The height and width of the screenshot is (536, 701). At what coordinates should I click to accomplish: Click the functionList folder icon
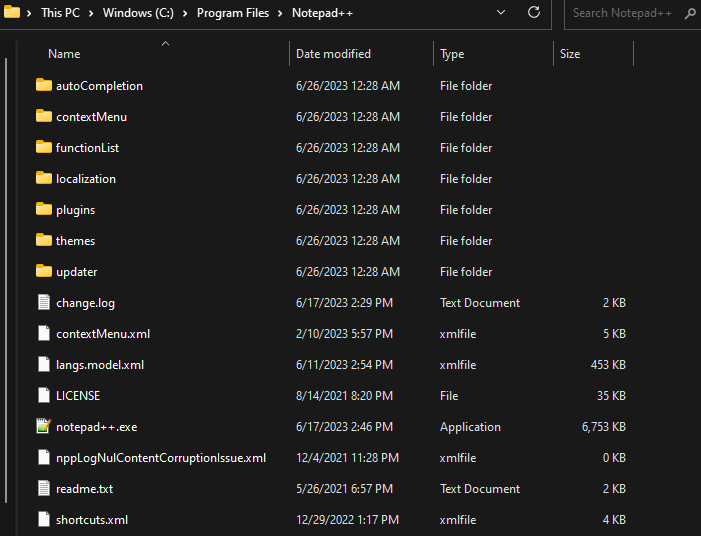pyautogui.click(x=43, y=147)
